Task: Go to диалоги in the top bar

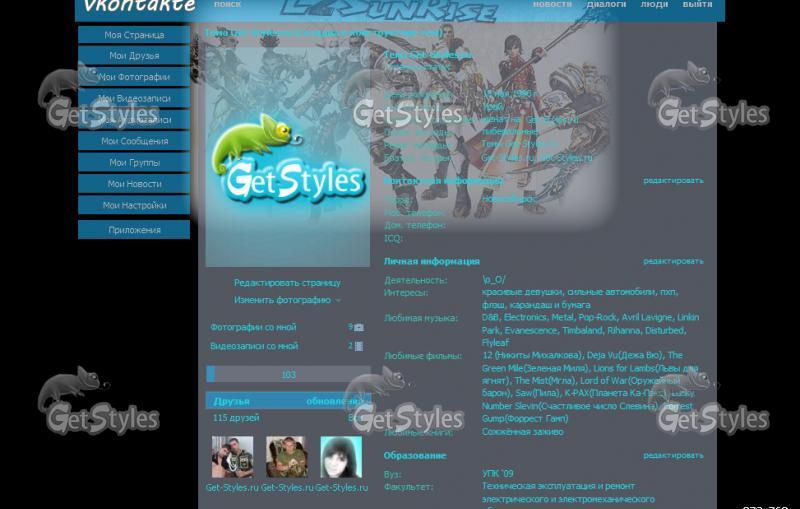Action: [x=606, y=4]
